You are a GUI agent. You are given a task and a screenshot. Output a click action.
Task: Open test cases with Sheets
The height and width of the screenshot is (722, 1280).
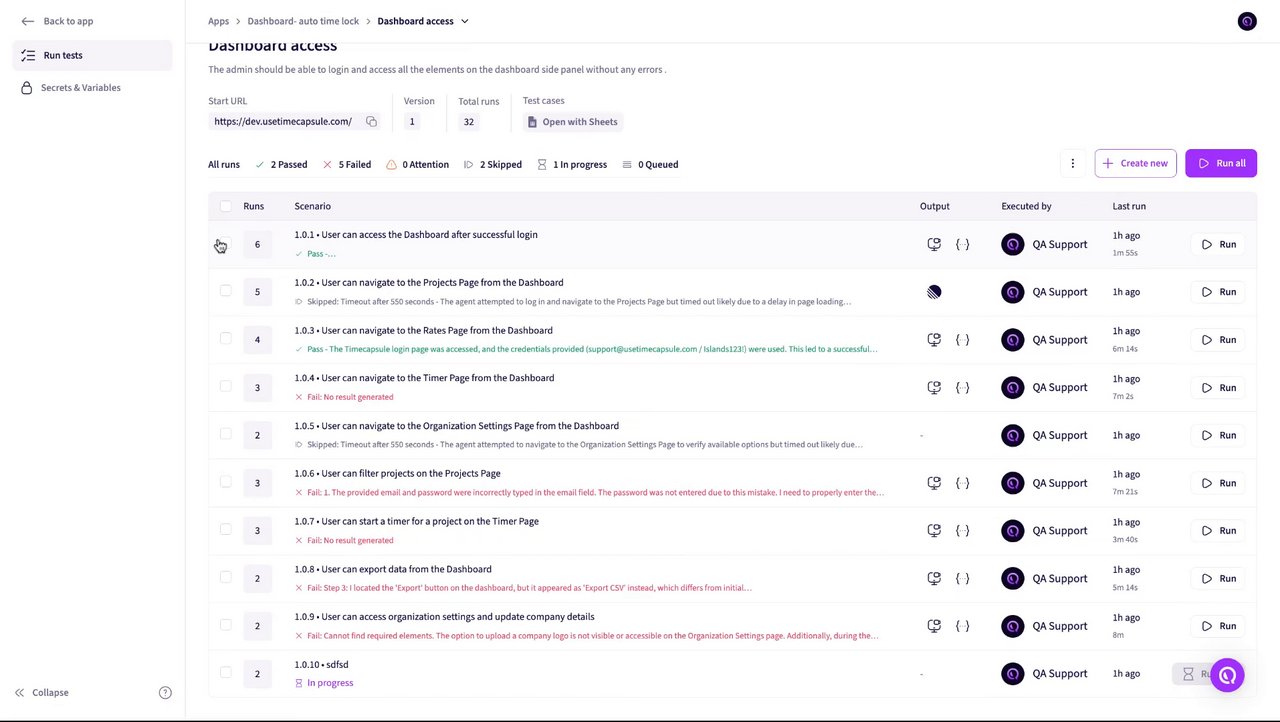(572, 122)
